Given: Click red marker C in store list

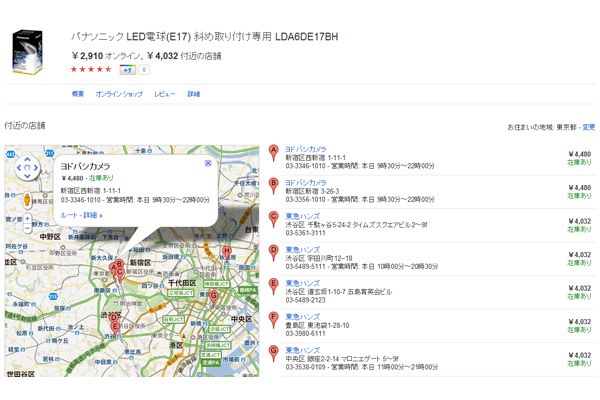Looking at the screenshot, I should pyautogui.click(x=273, y=217).
